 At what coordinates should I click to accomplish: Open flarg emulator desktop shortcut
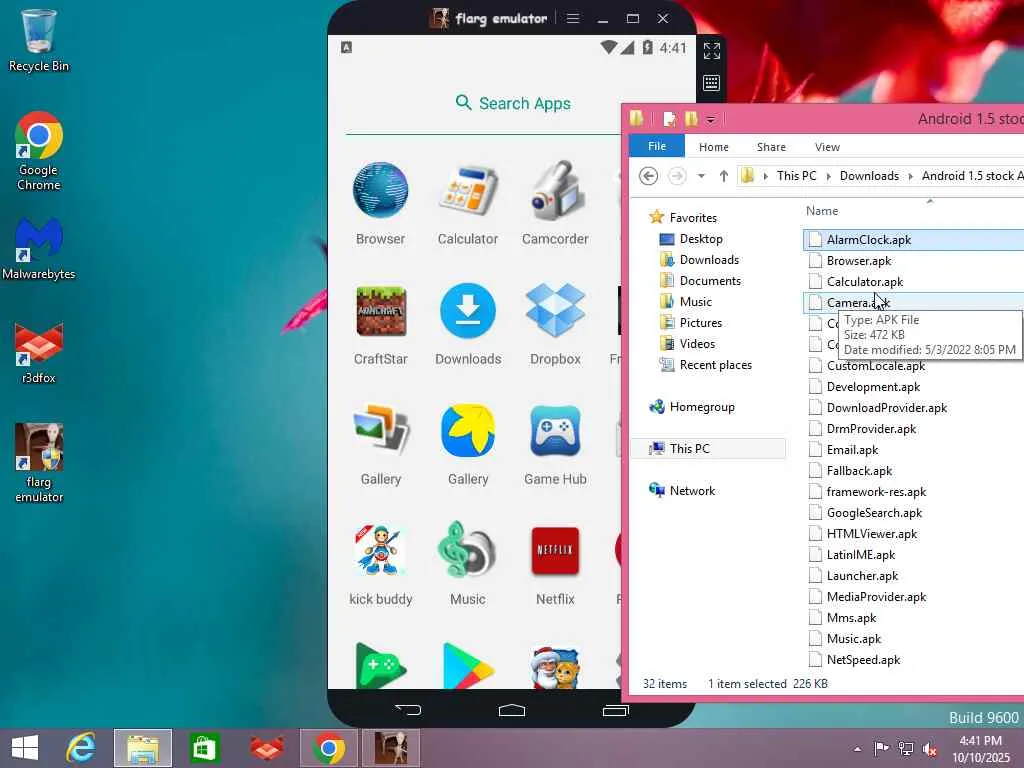39,463
